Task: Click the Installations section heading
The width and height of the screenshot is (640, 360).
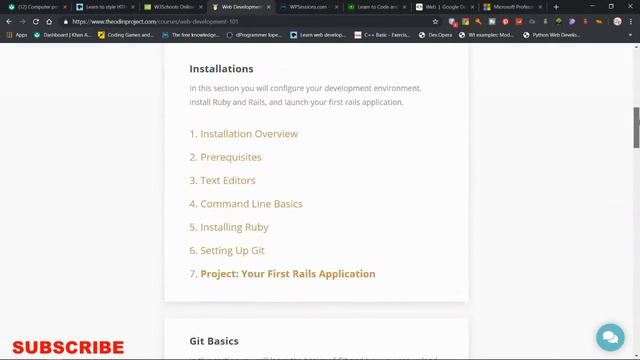Action: (x=221, y=69)
